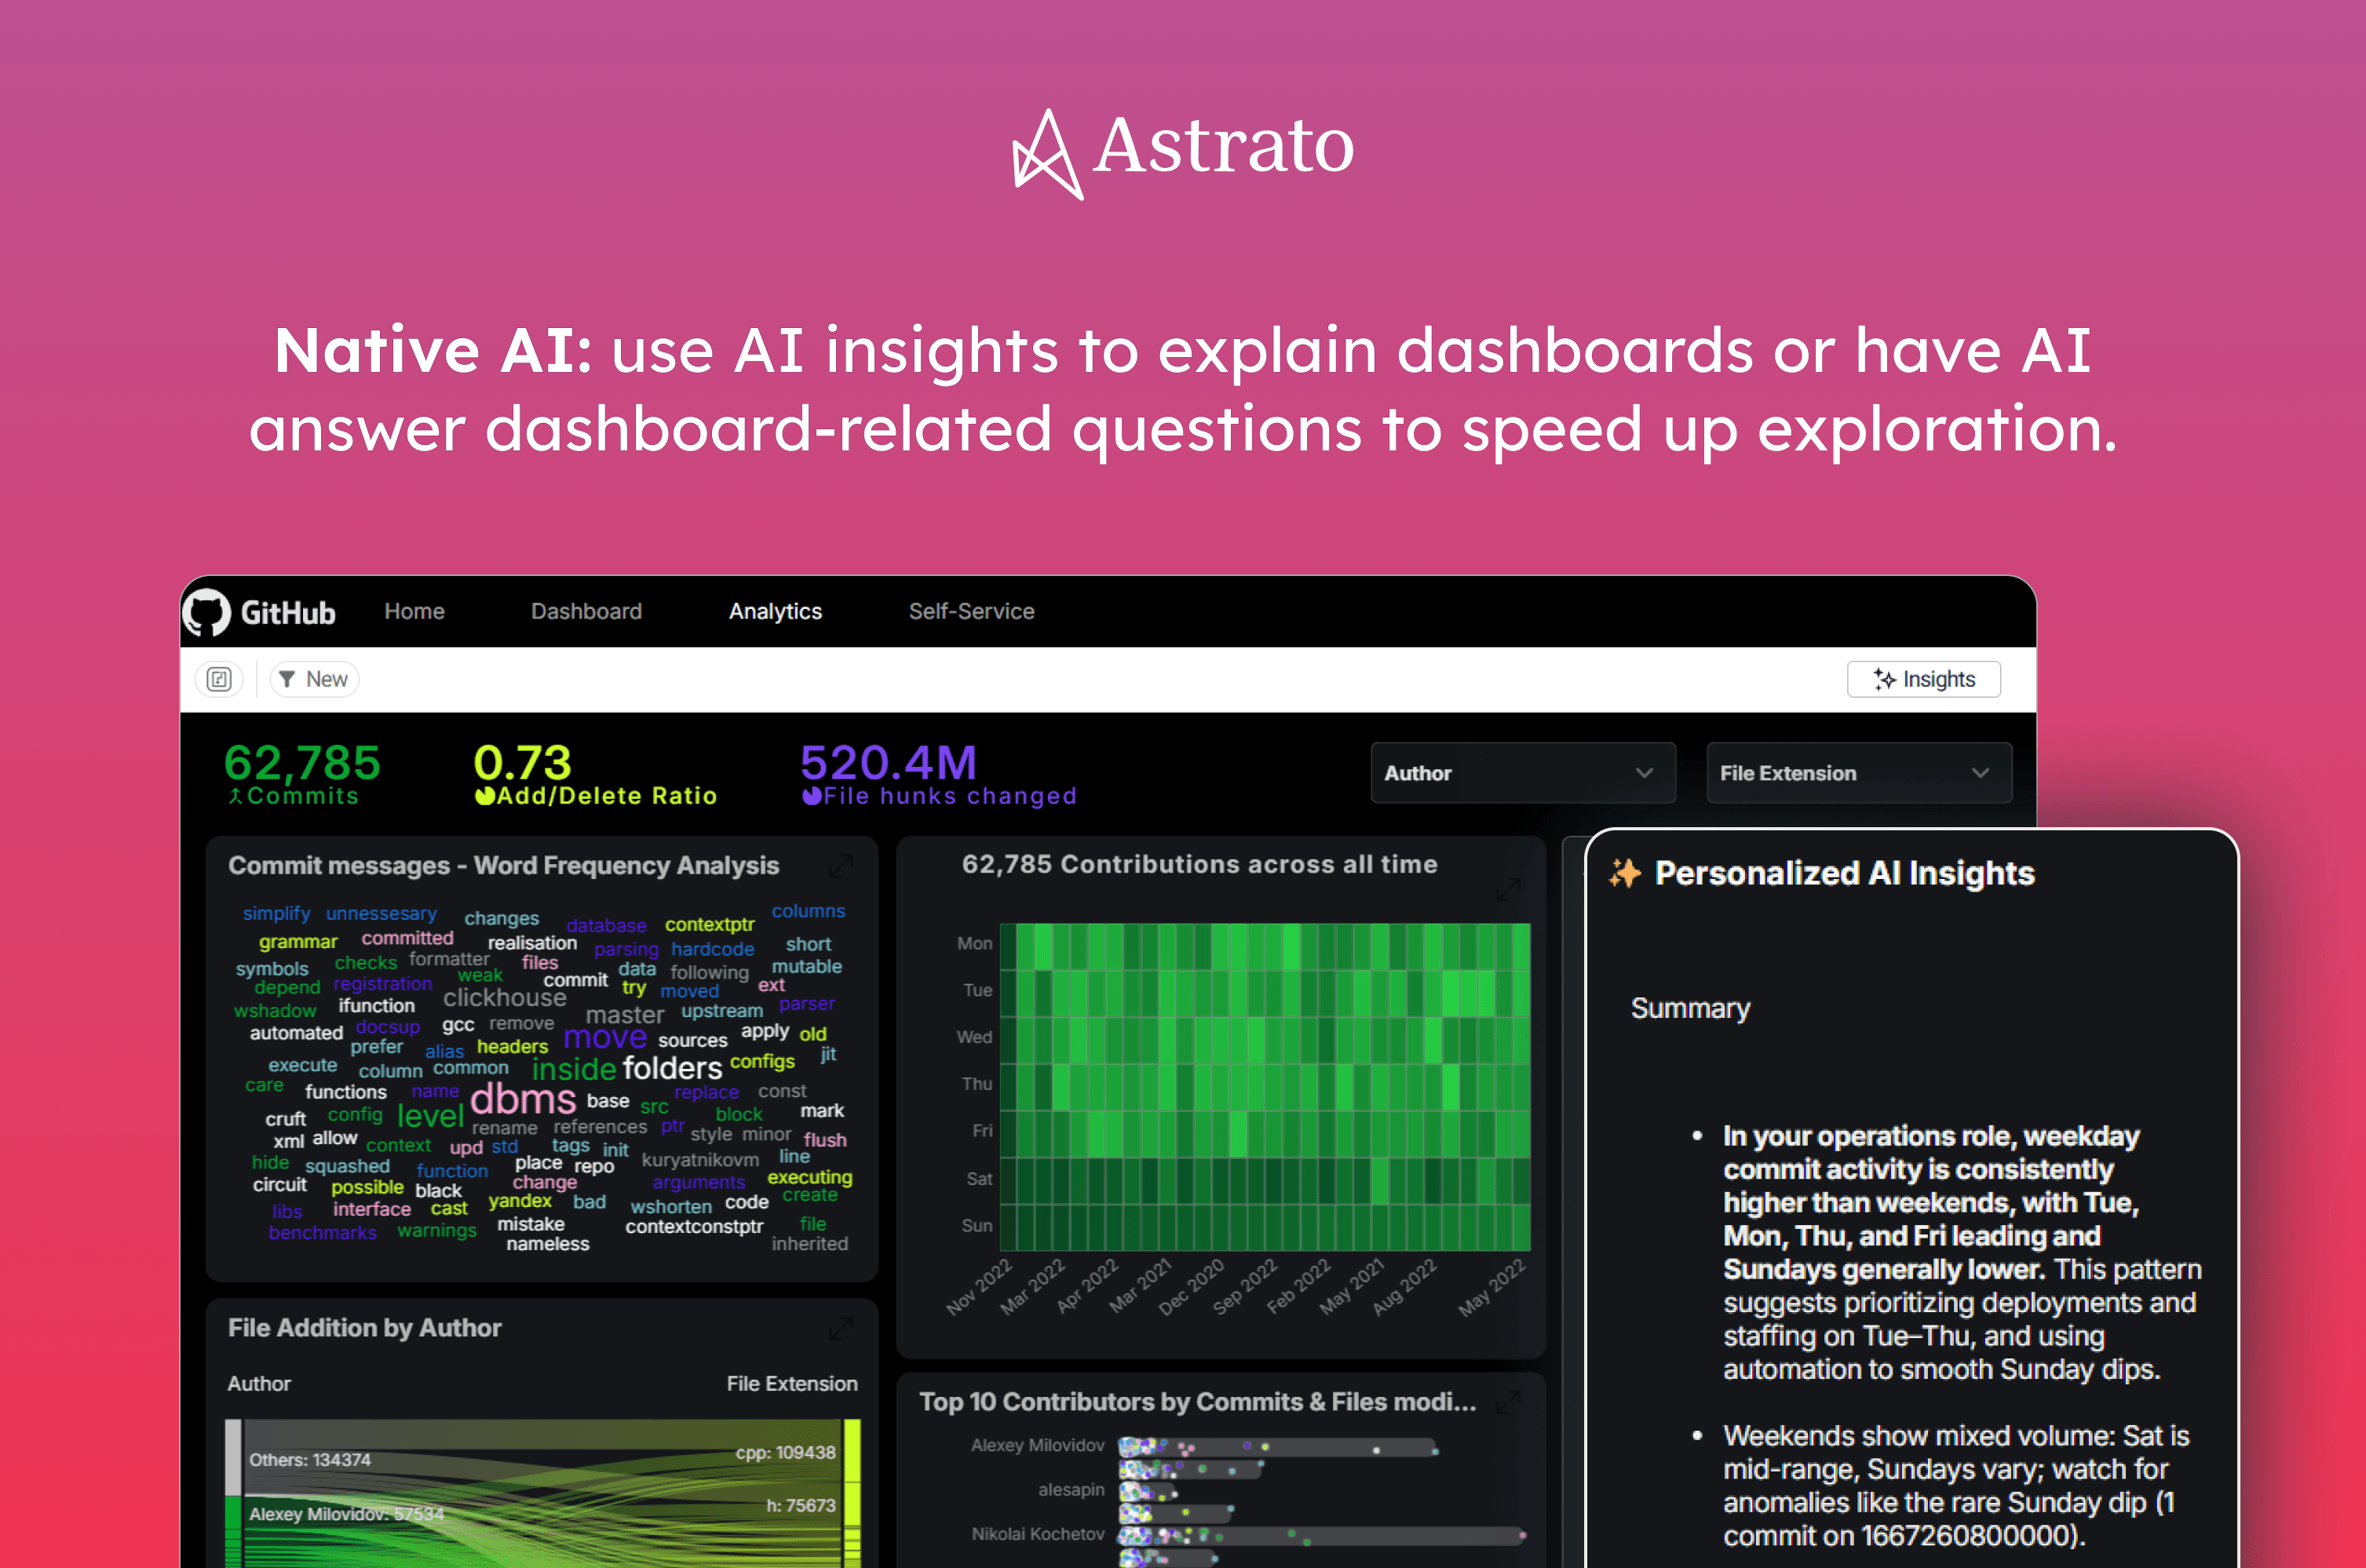Click the hand icon next to Add/Delete Ratio
This screenshot has width=2366, height=1568.
(485, 797)
